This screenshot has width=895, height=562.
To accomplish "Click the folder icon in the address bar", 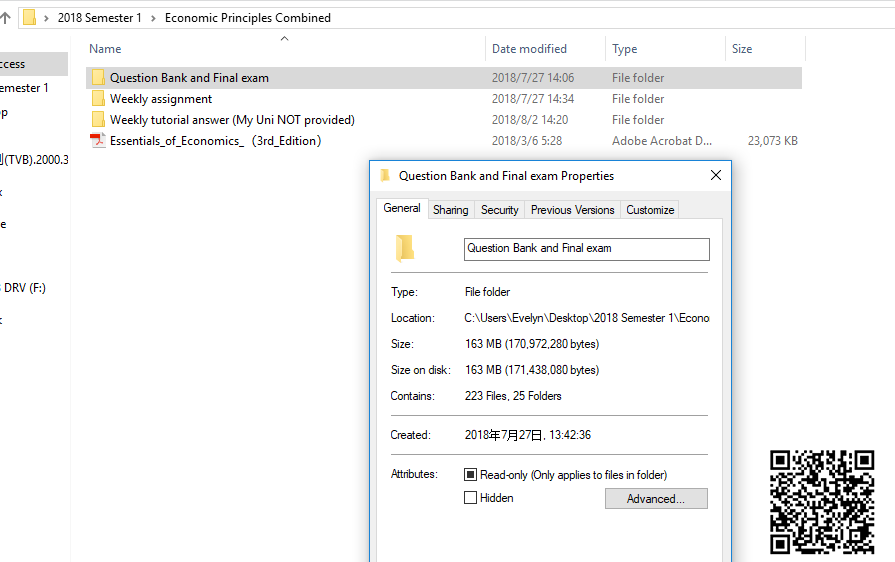I will (x=30, y=18).
